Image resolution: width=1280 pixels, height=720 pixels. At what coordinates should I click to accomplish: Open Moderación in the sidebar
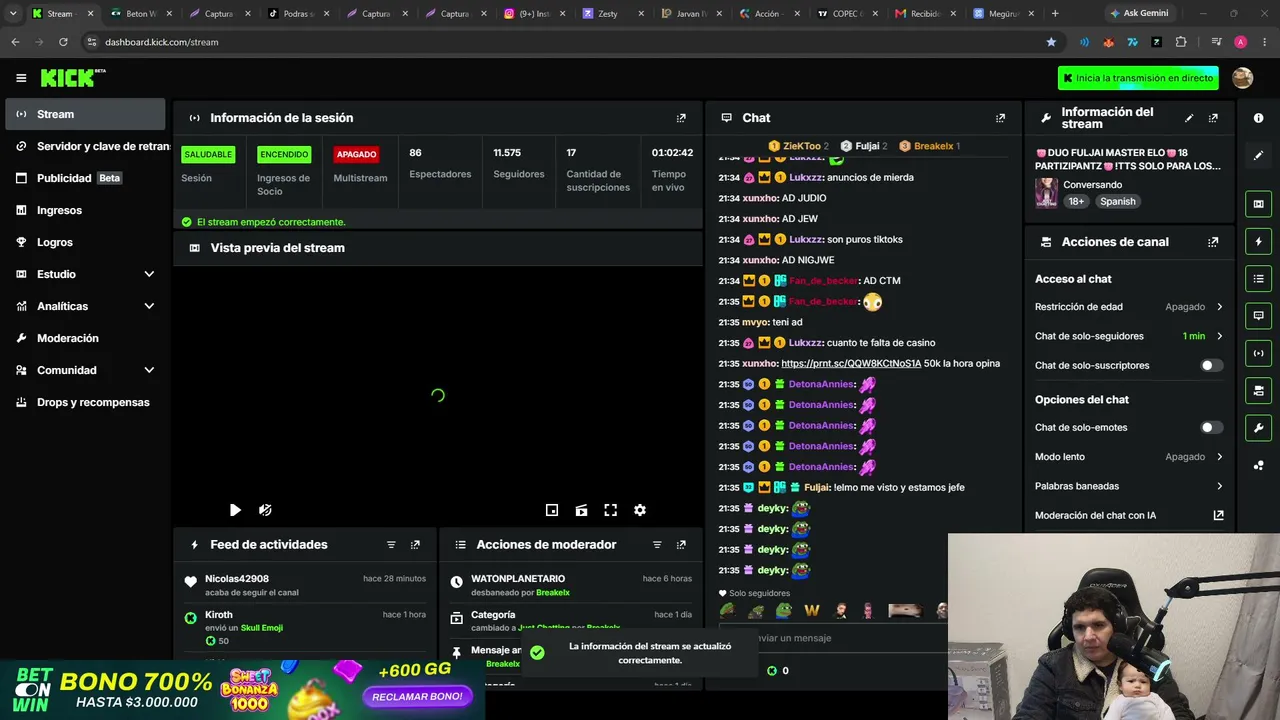(x=85, y=338)
